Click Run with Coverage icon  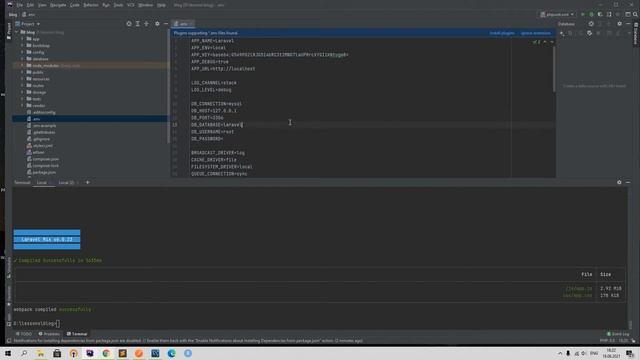(x=600, y=14)
